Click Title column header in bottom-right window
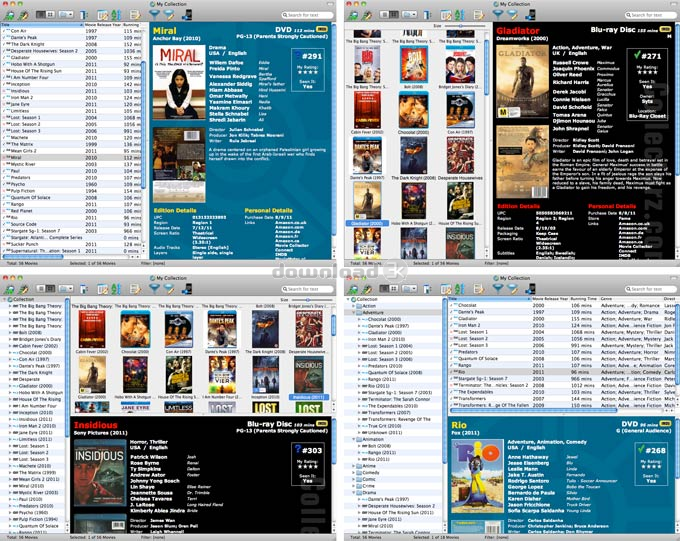 coord(489,299)
